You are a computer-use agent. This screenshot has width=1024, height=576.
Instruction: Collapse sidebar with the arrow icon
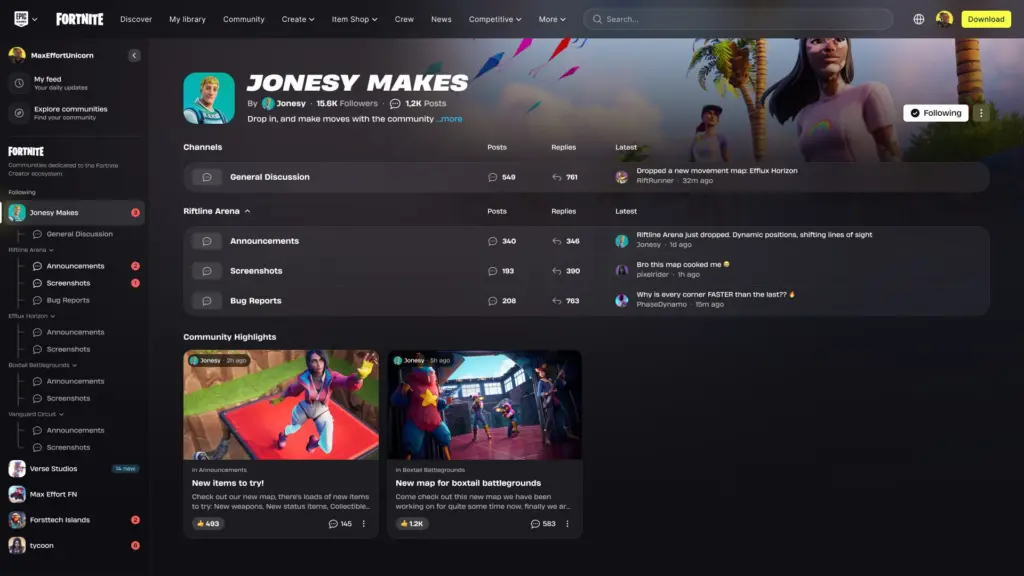click(134, 56)
